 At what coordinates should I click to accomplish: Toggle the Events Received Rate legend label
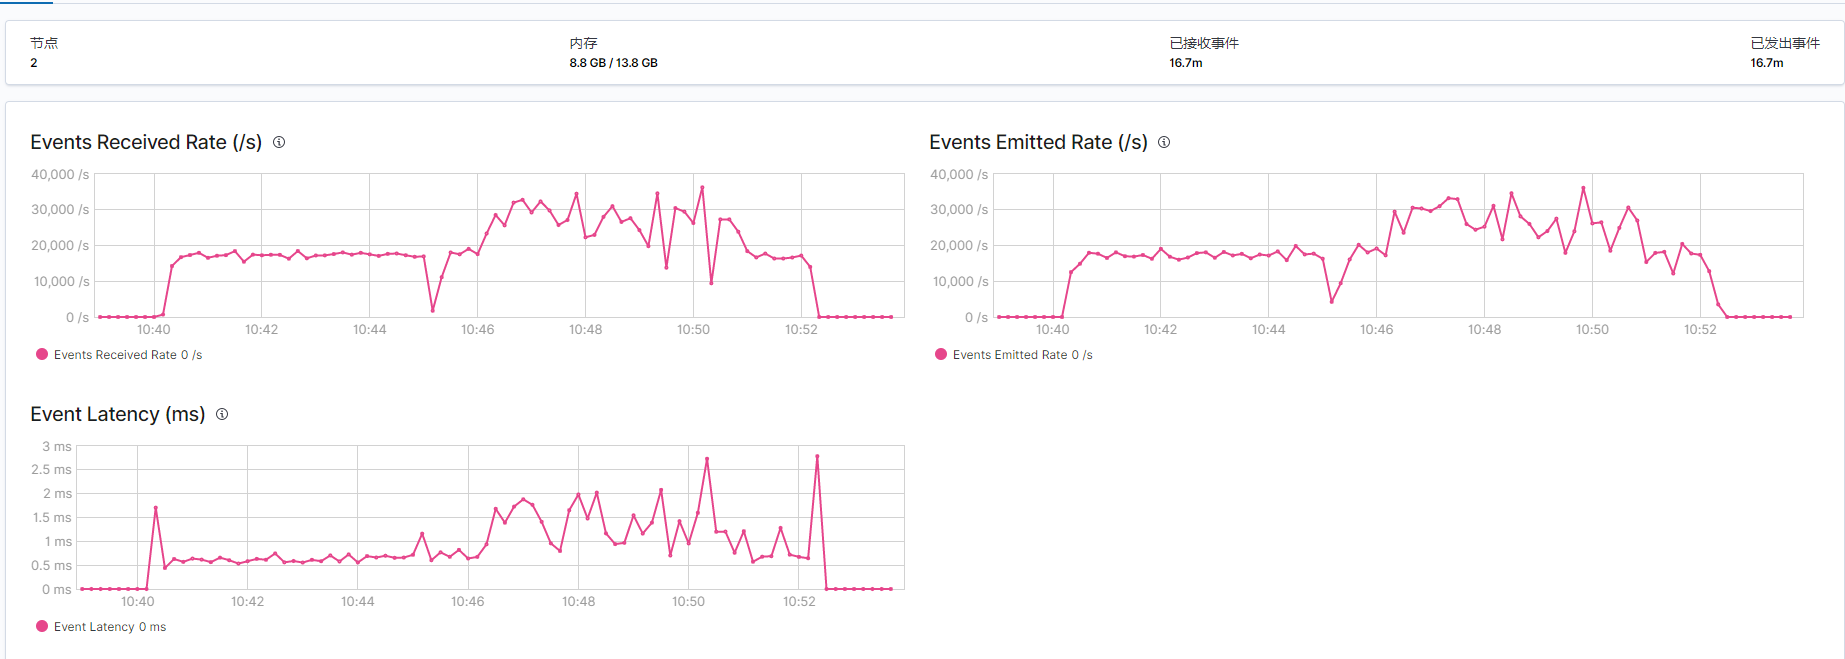[127, 355]
